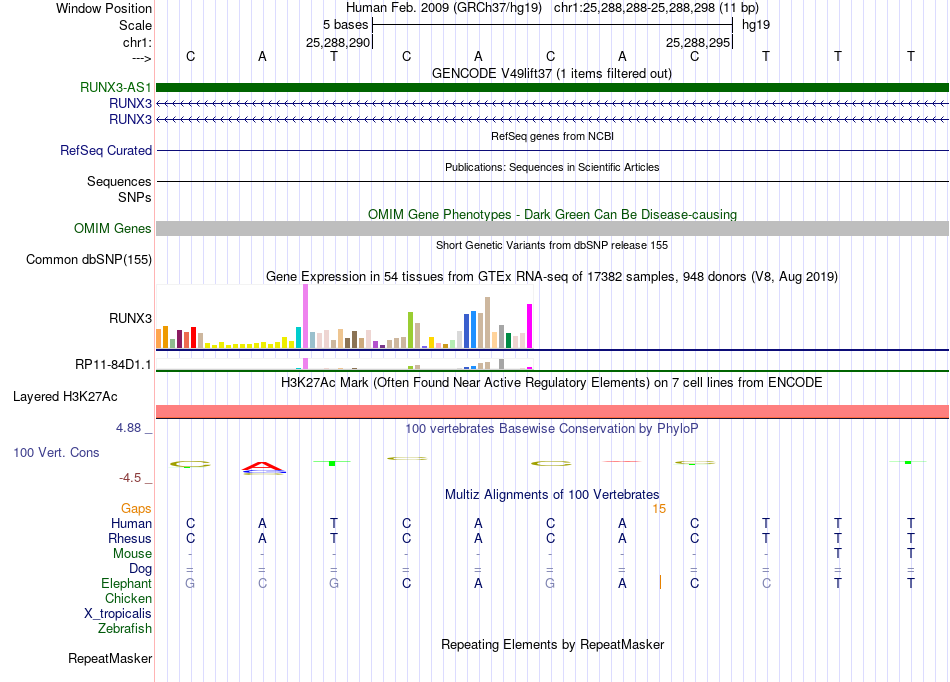Click the RP11-84D1.1 label
The height and width of the screenshot is (682, 950).
click(x=113, y=365)
